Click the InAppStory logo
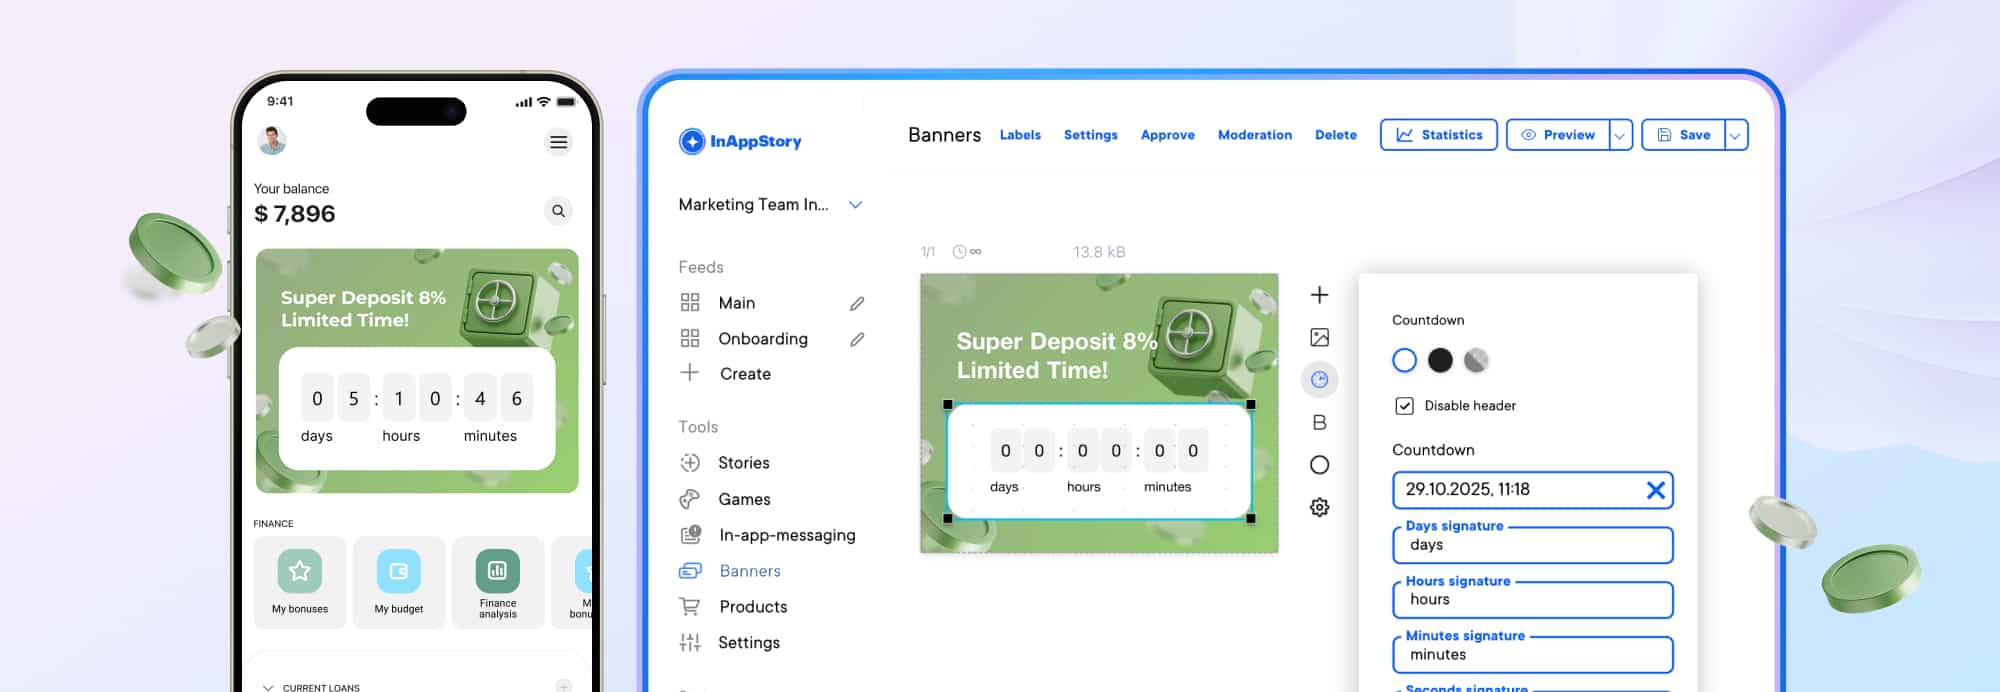 click(740, 141)
